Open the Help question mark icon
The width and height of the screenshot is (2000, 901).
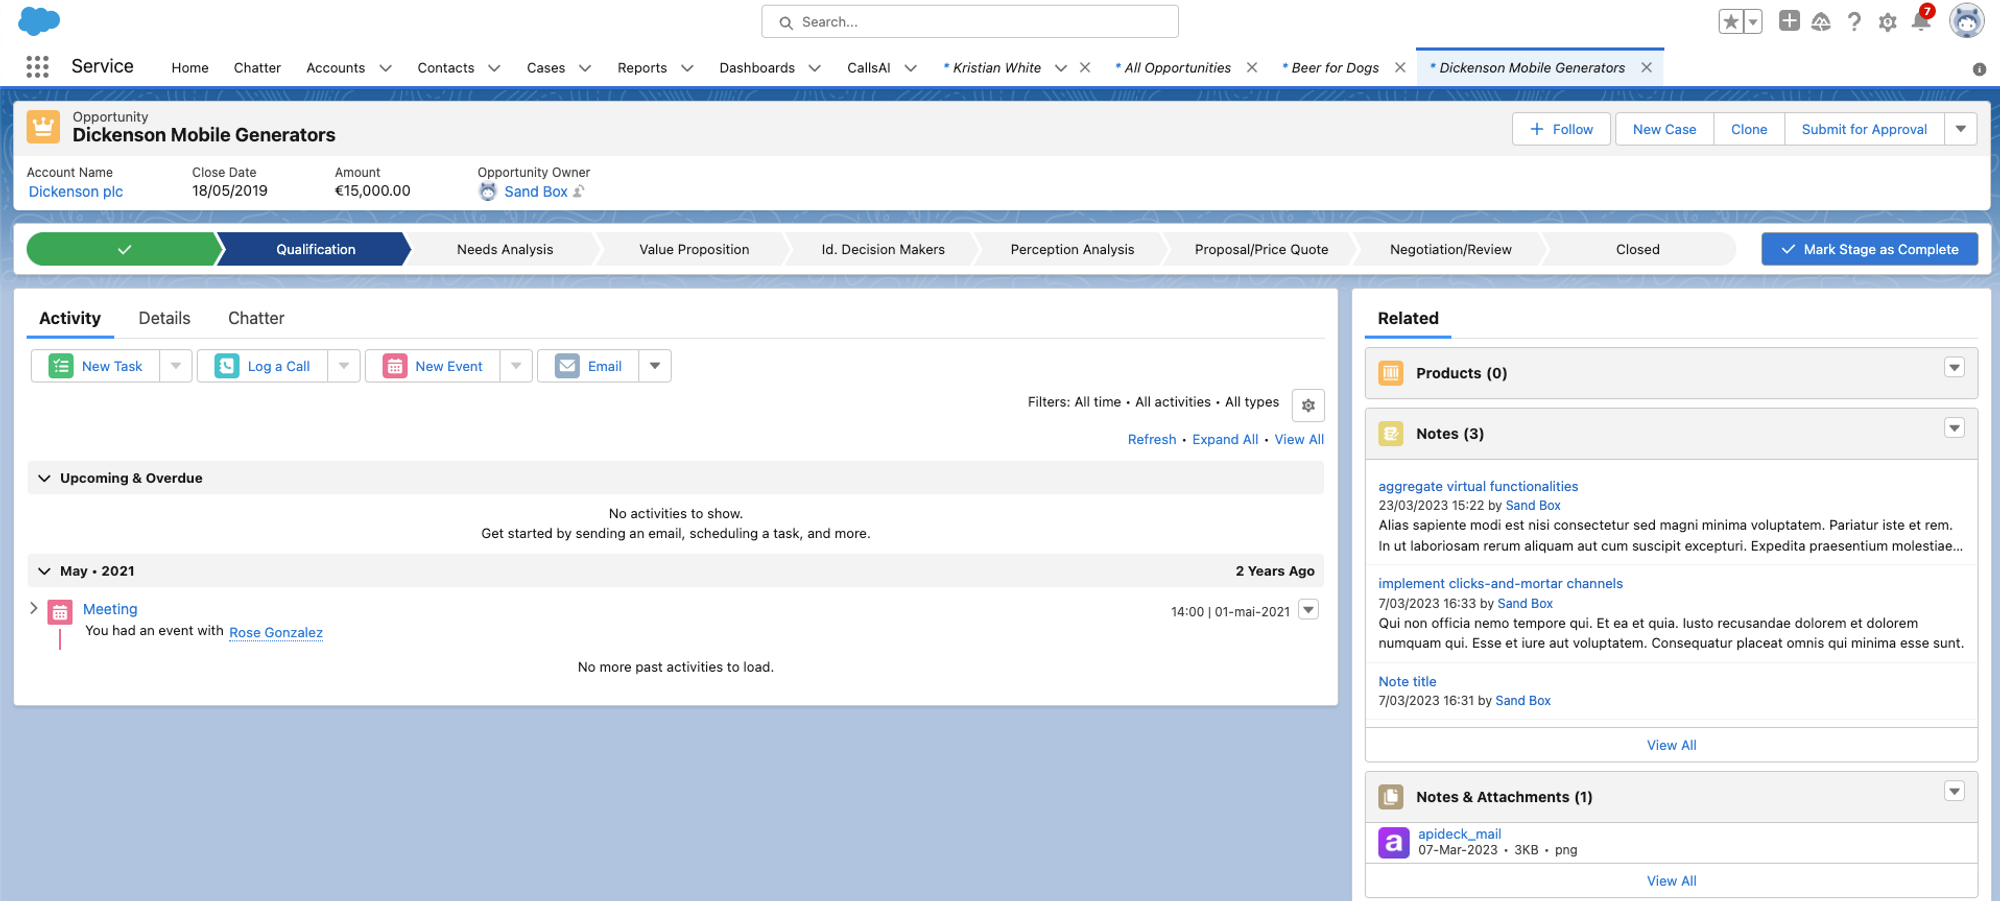click(x=1854, y=21)
